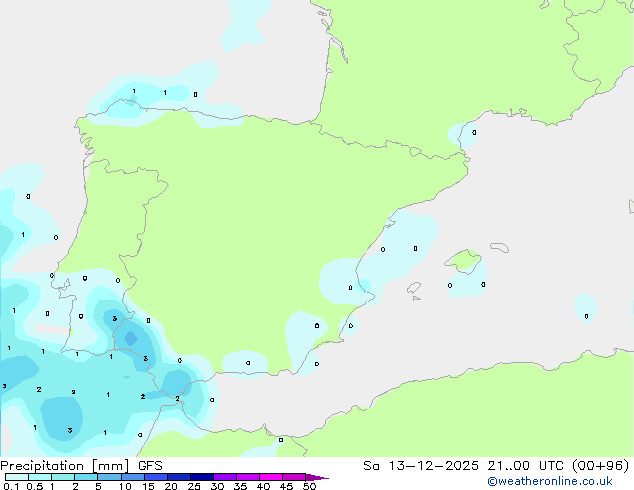Screen dimensions: 634x490
Task: Click the '50' legend scale label
Action: click(x=310, y=486)
